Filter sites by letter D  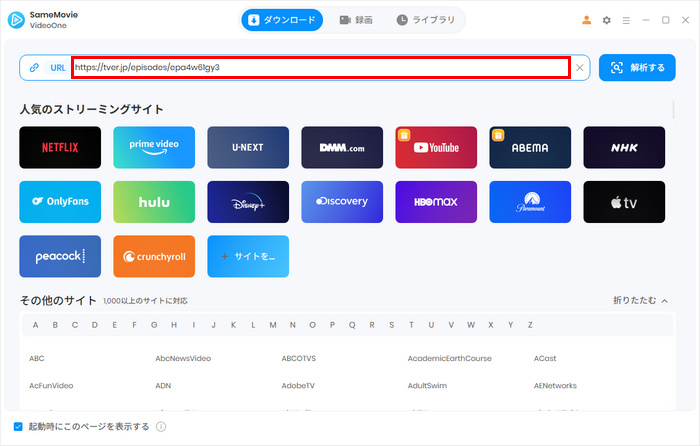(95, 325)
